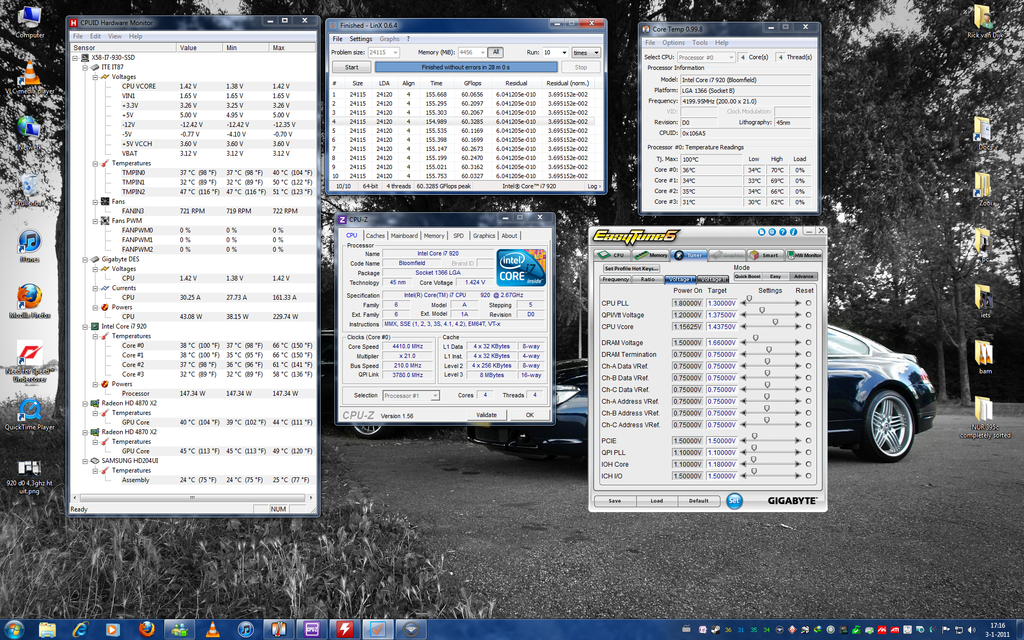Click the Intel Core badge in CPU-Z
The height and width of the screenshot is (640, 1024).
pyautogui.click(x=521, y=267)
